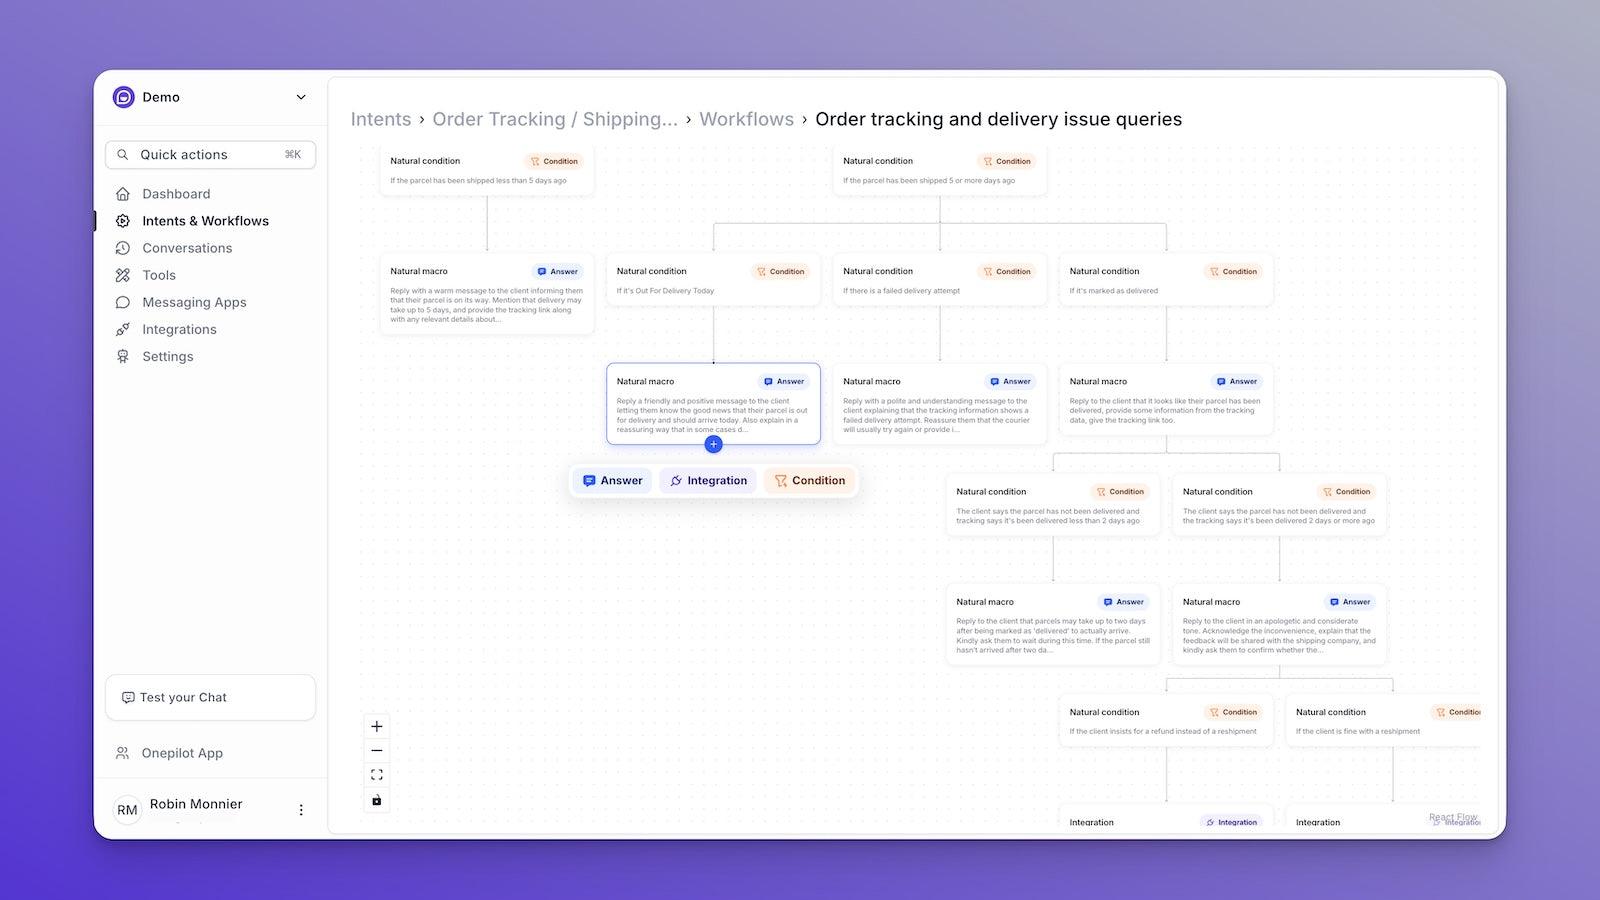The image size is (1600, 900).
Task: Click the Dashboard home icon
Action: click(x=122, y=194)
